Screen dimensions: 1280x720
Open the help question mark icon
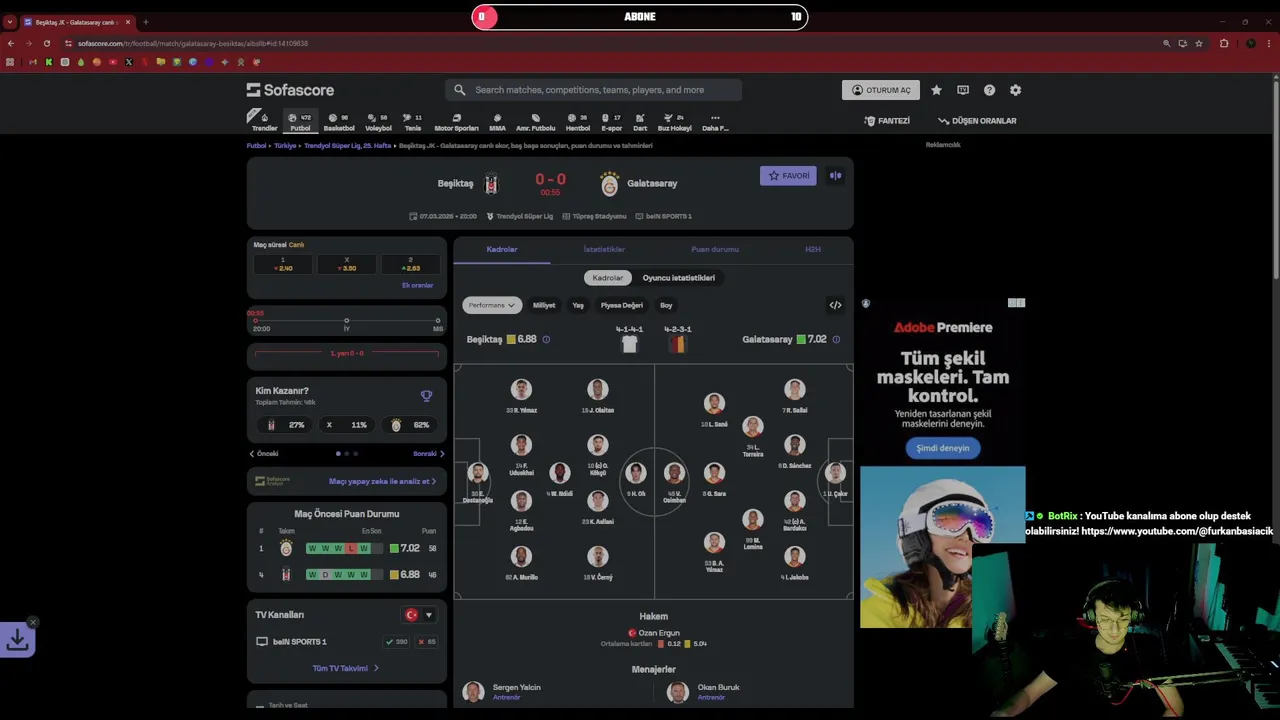tap(989, 90)
